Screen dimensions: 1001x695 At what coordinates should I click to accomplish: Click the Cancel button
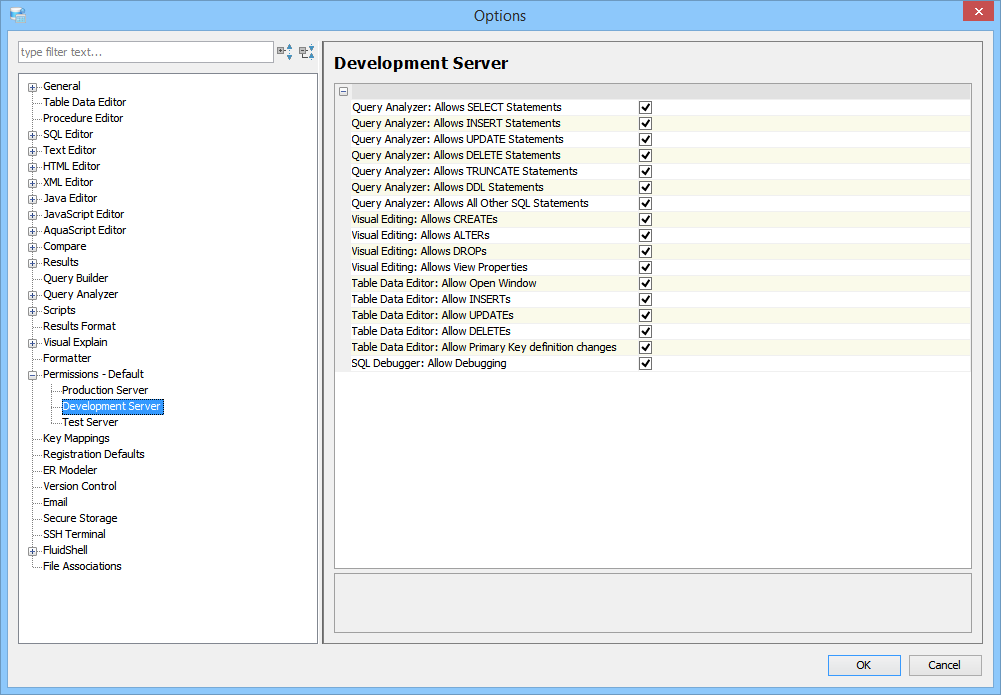[944, 665]
